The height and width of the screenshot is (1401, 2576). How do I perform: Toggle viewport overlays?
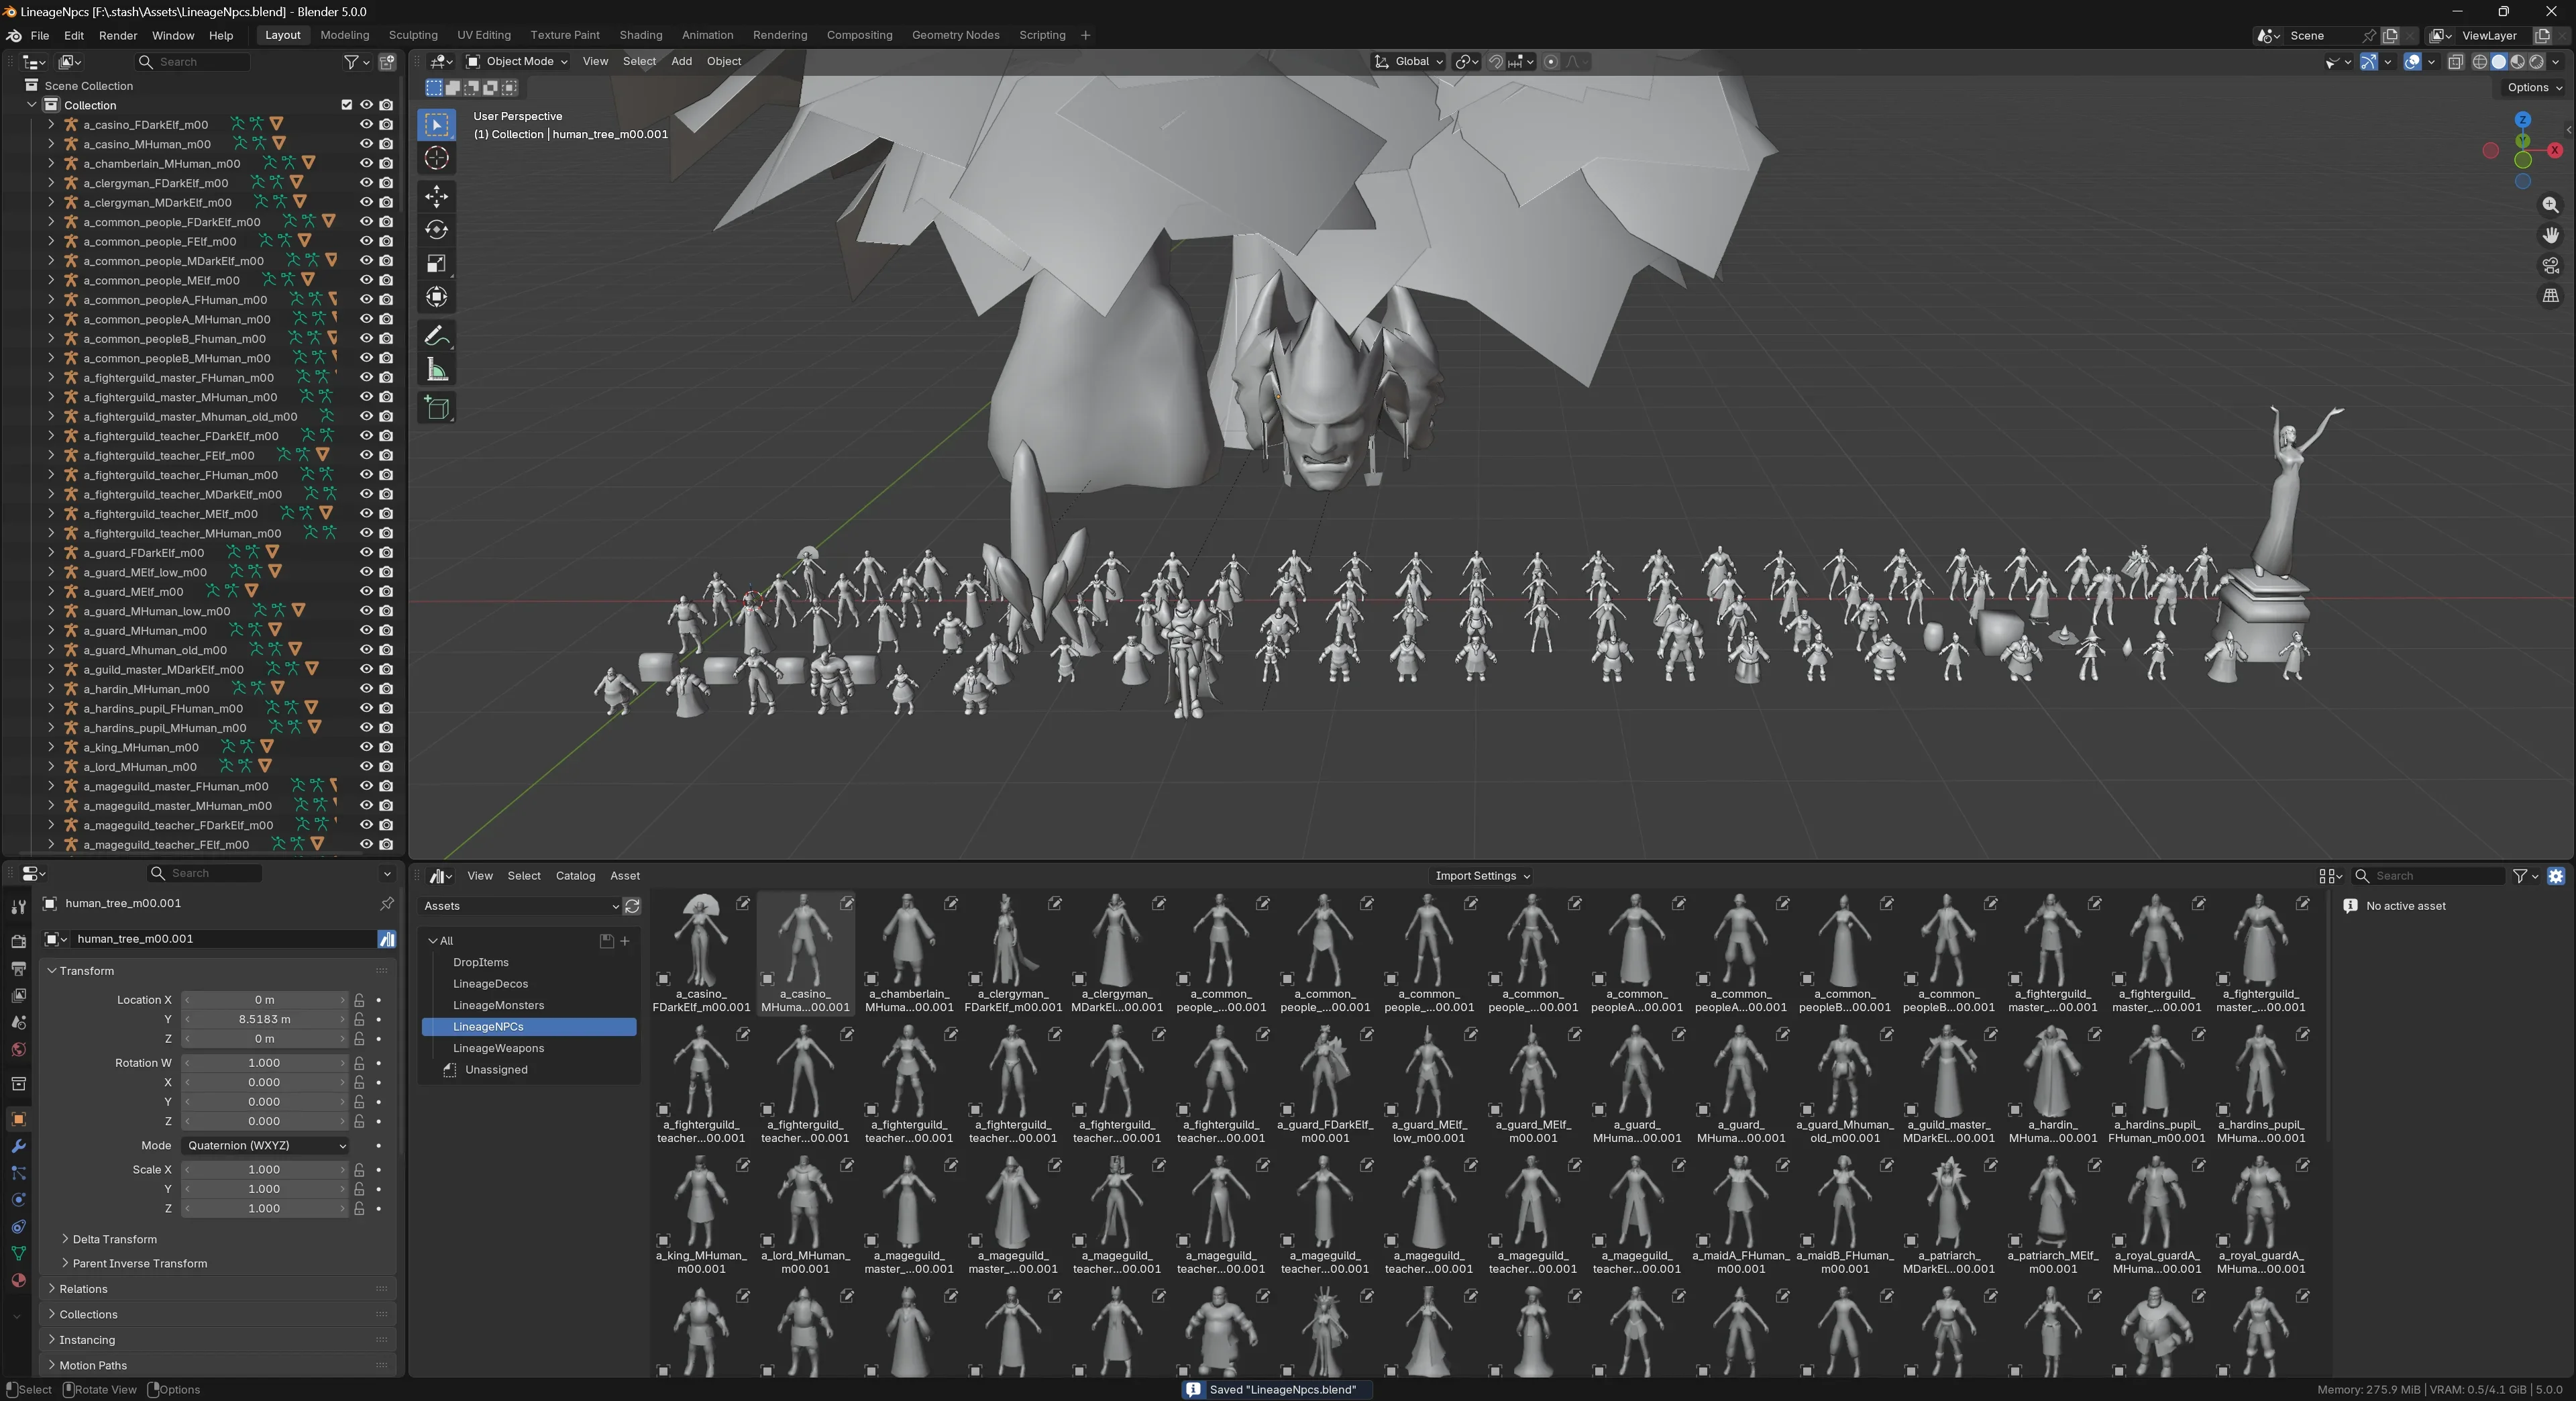2412,62
